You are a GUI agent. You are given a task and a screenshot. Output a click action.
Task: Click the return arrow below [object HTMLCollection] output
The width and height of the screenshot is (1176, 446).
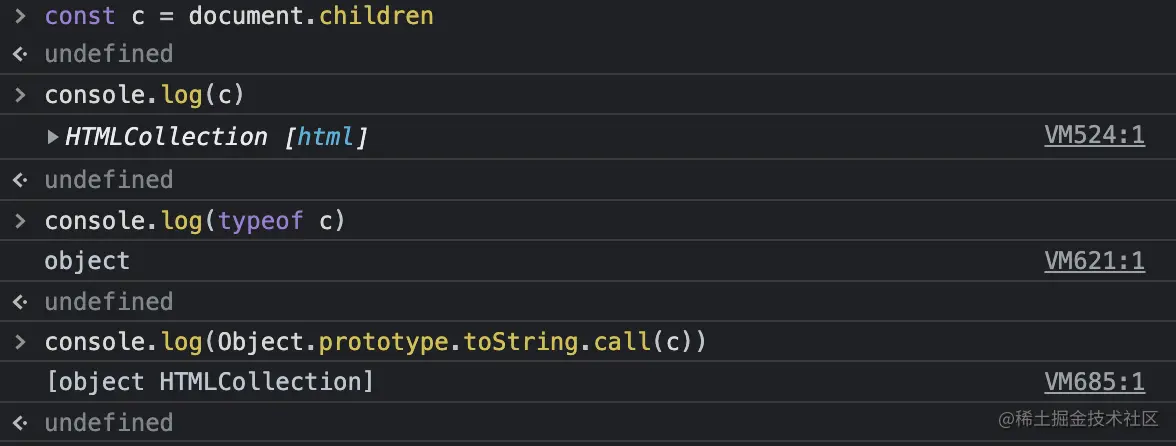tap(20, 423)
